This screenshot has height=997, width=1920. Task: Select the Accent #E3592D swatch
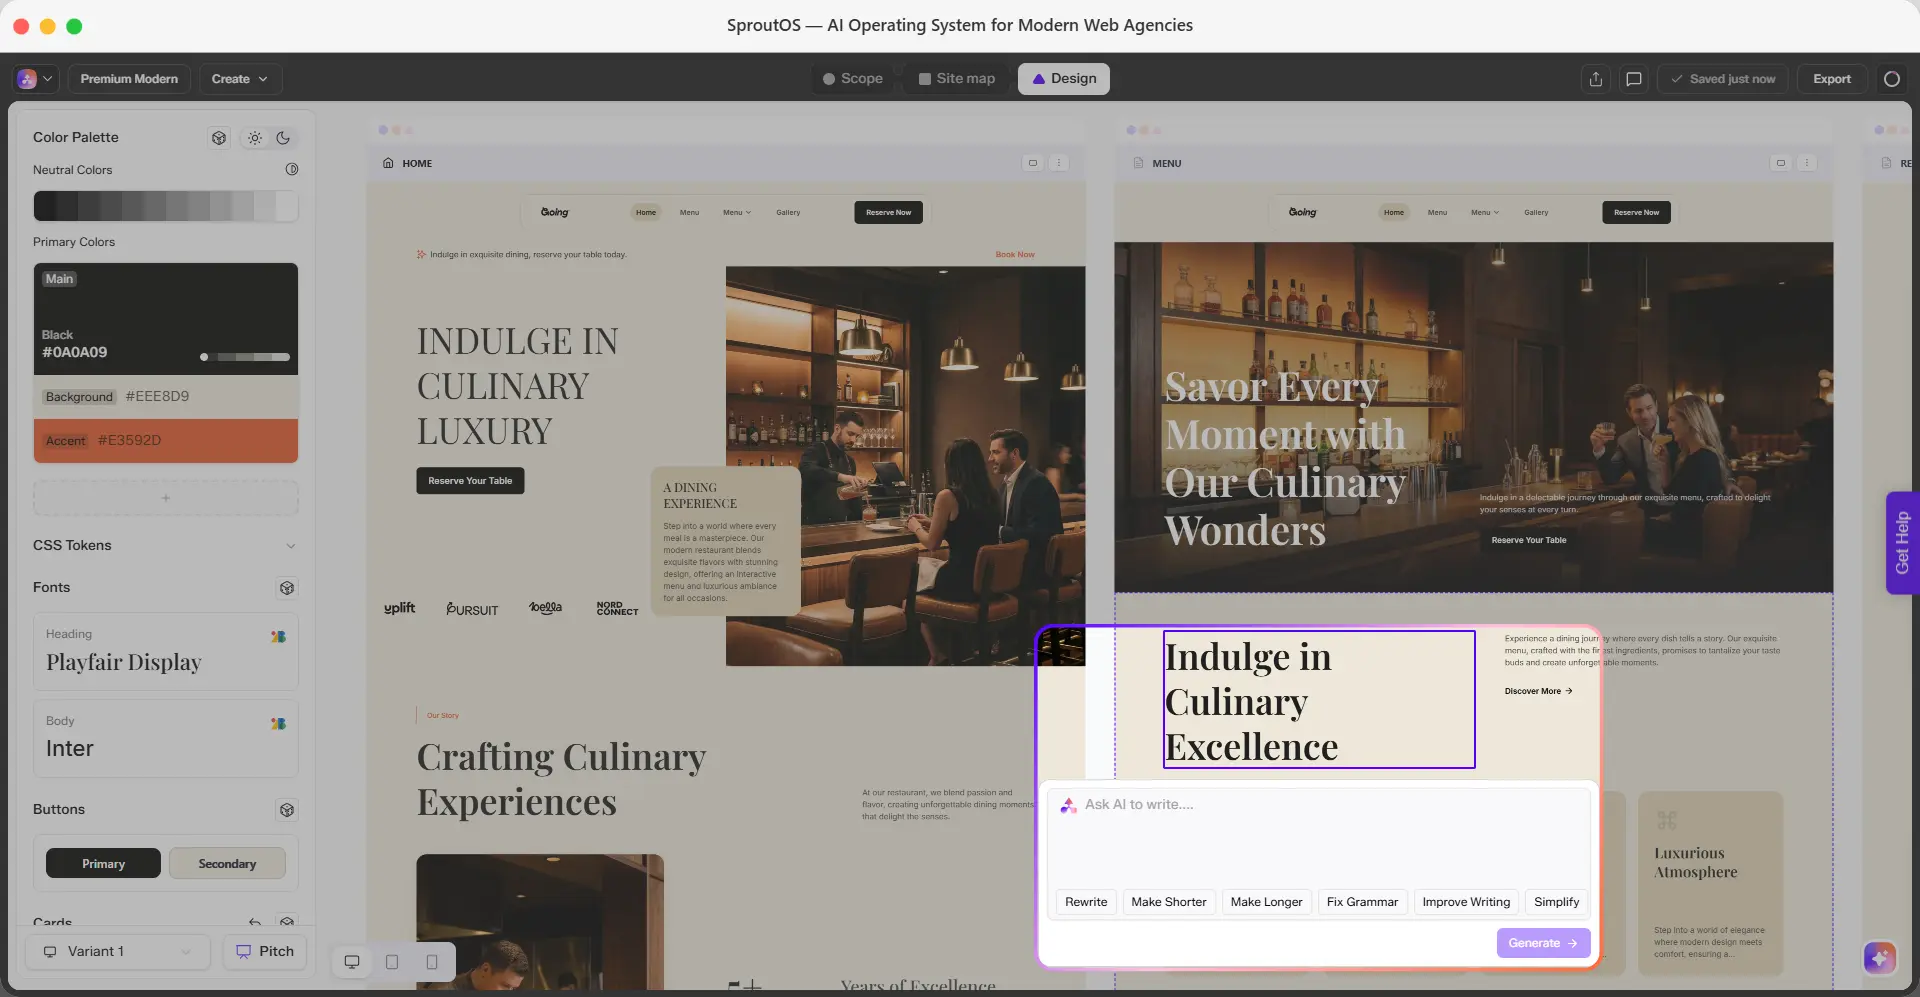tap(166, 441)
